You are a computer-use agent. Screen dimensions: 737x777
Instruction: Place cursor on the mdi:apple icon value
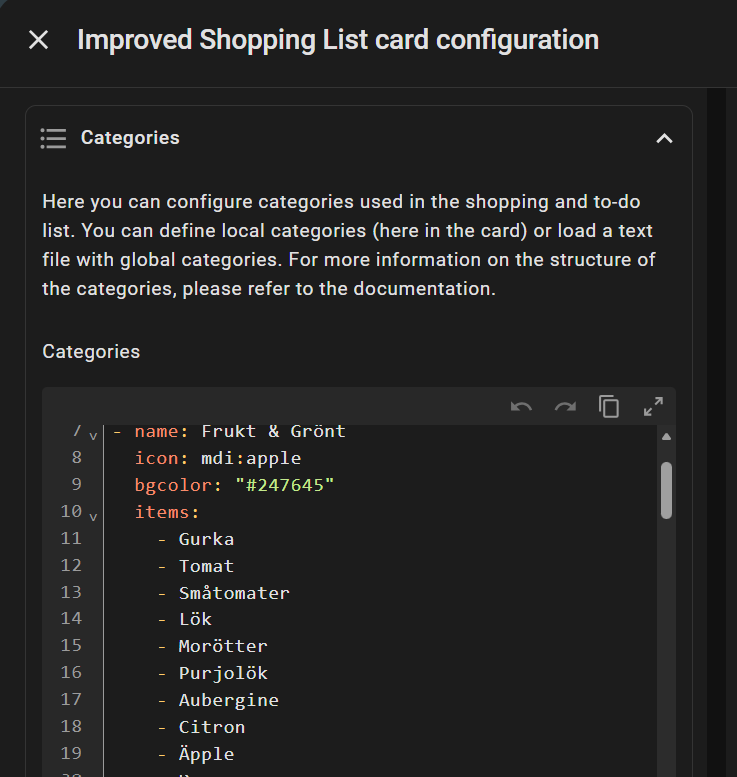click(251, 458)
